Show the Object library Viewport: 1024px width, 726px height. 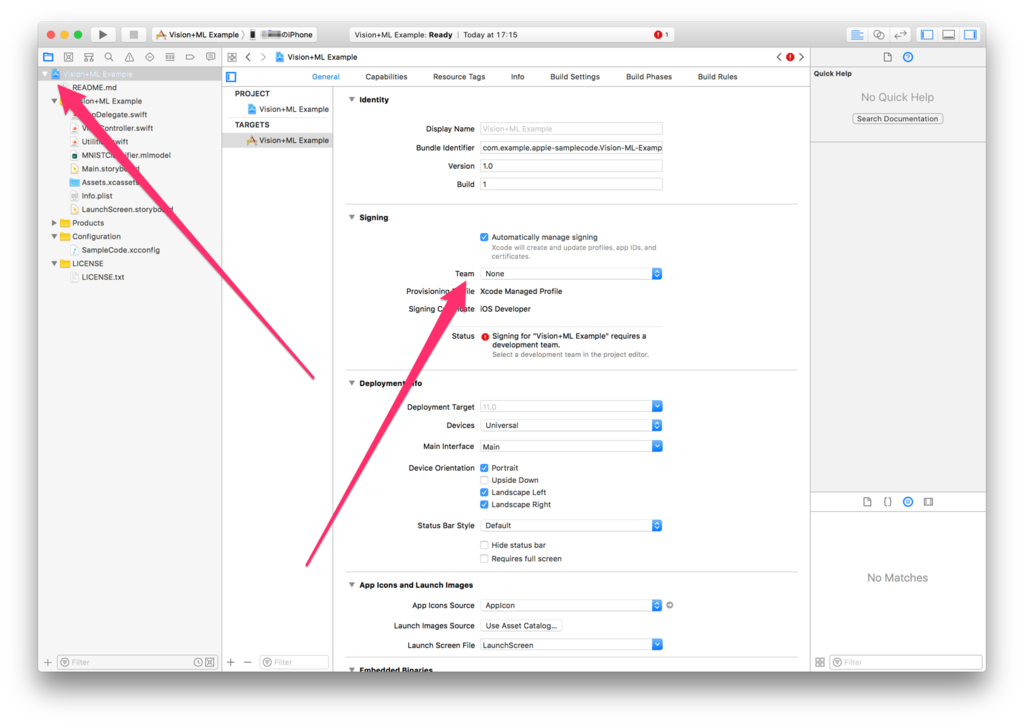click(908, 501)
